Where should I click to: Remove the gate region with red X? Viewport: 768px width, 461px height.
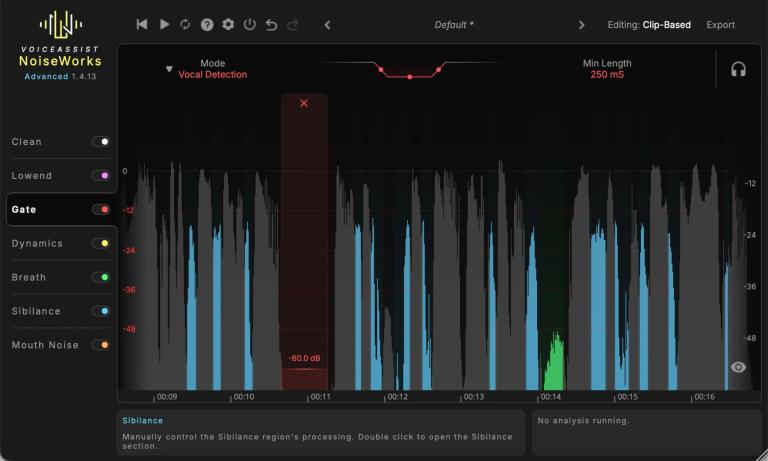pos(304,103)
